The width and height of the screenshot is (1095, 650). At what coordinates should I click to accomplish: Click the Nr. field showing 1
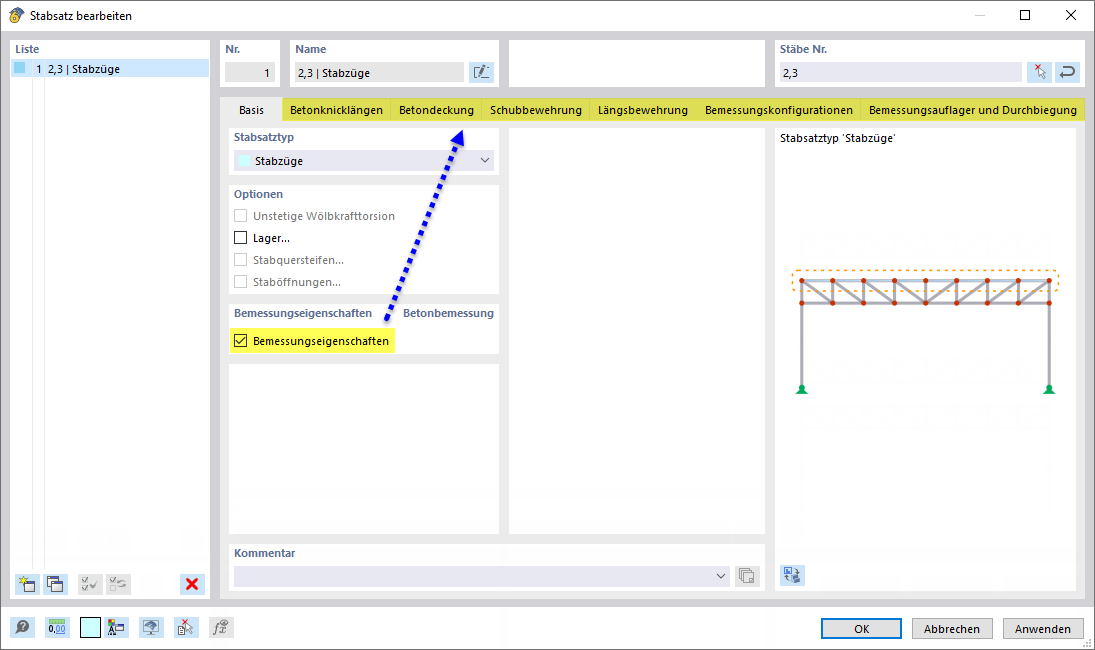pyautogui.click(x=250, y=73)
